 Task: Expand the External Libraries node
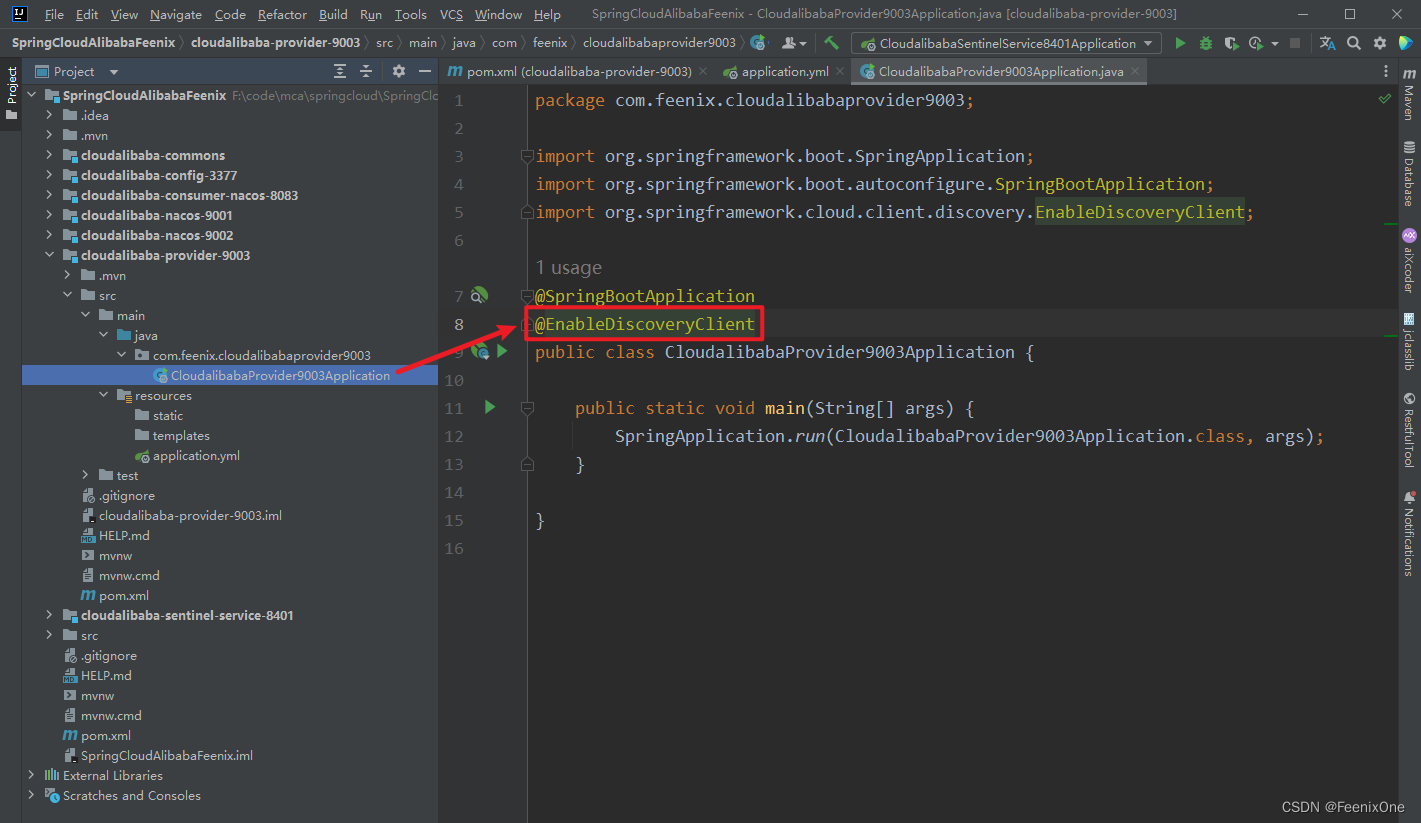pos(33,775)
